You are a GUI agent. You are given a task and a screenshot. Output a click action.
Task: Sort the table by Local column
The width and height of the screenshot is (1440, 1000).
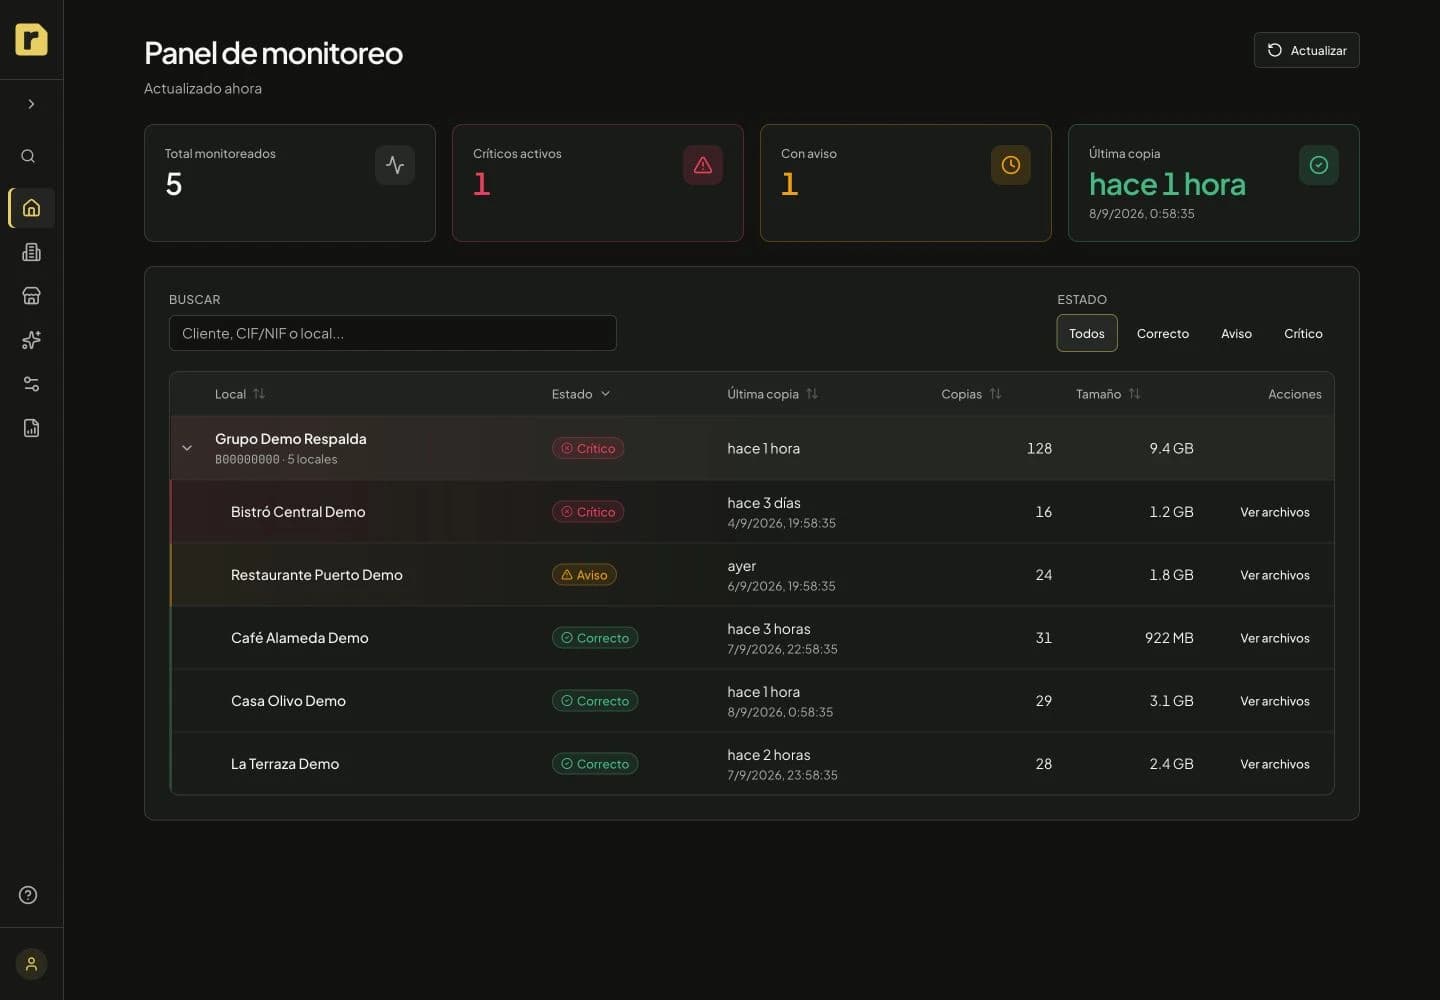[240, 394]
